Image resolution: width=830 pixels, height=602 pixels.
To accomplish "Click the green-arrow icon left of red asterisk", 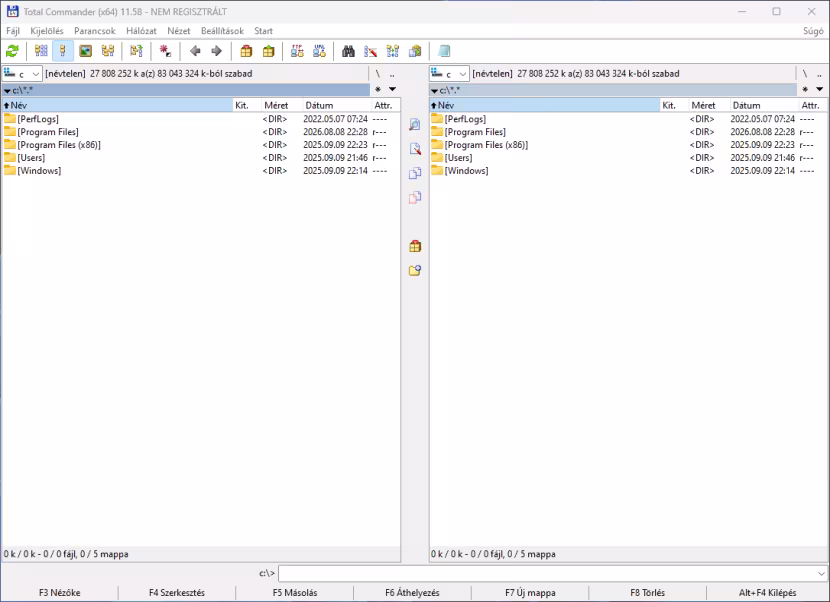I will (137, 51).
